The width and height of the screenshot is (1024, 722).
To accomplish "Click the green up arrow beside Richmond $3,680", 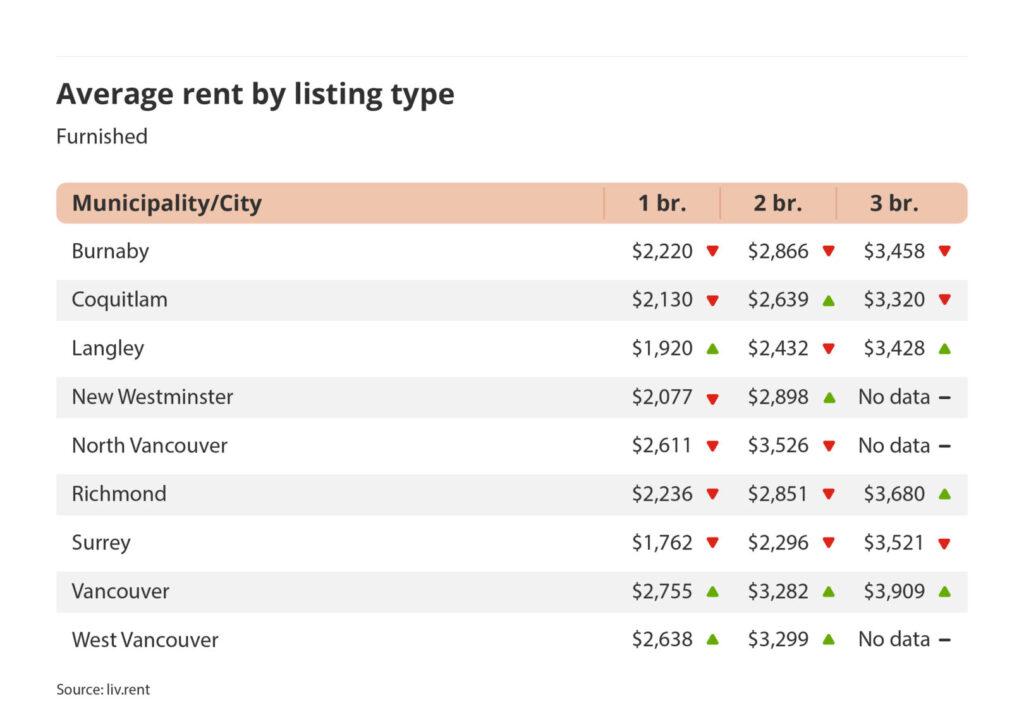I will click(x=944, y=494).
